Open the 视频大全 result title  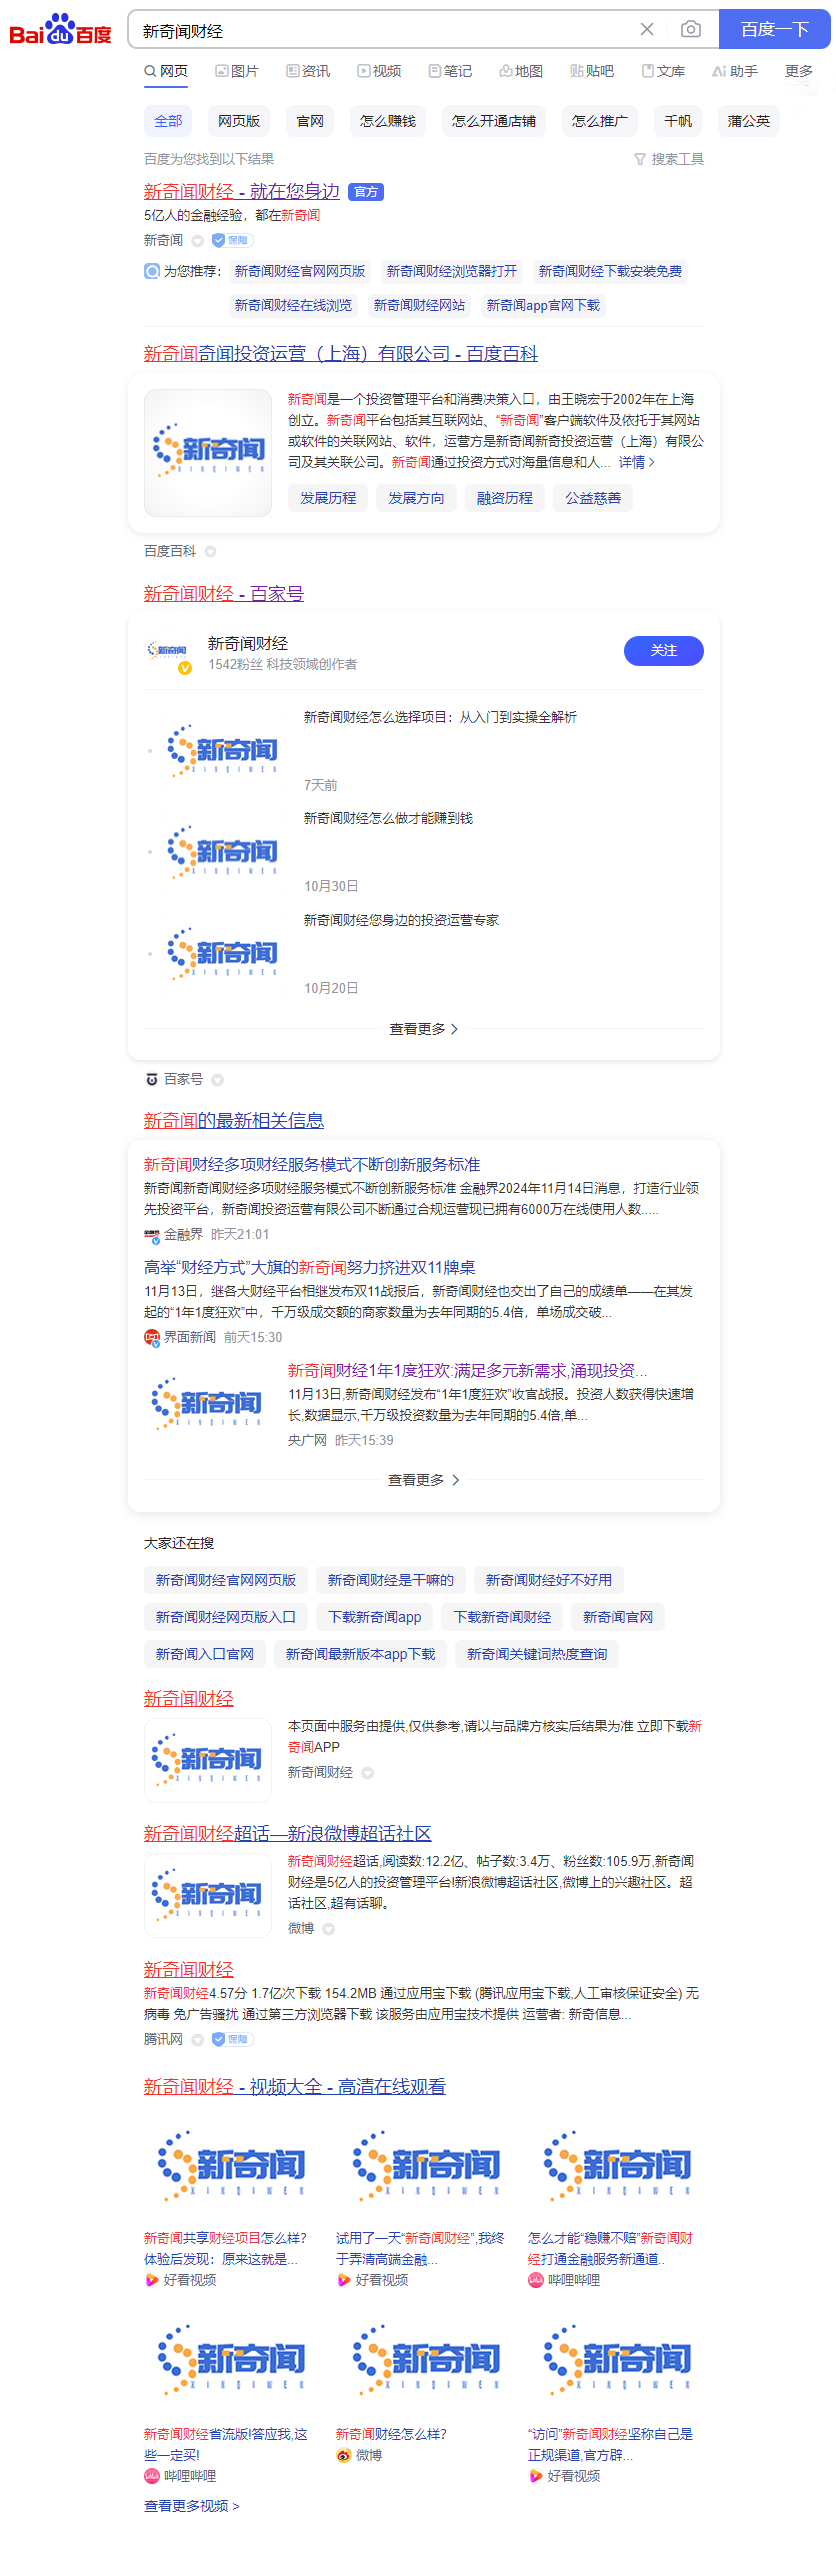tap(294, 2086)
